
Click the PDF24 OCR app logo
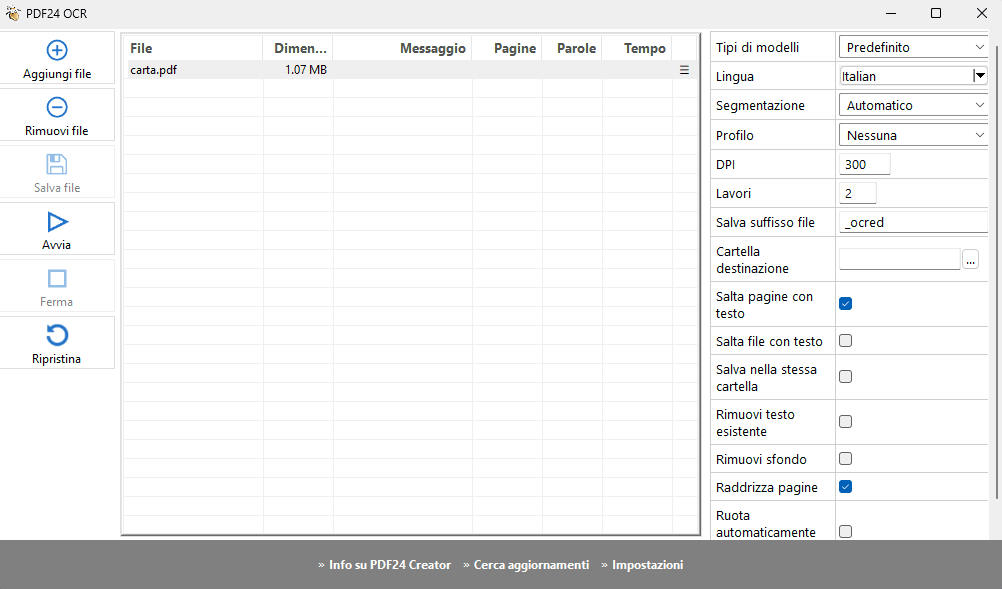pos(12,13)
